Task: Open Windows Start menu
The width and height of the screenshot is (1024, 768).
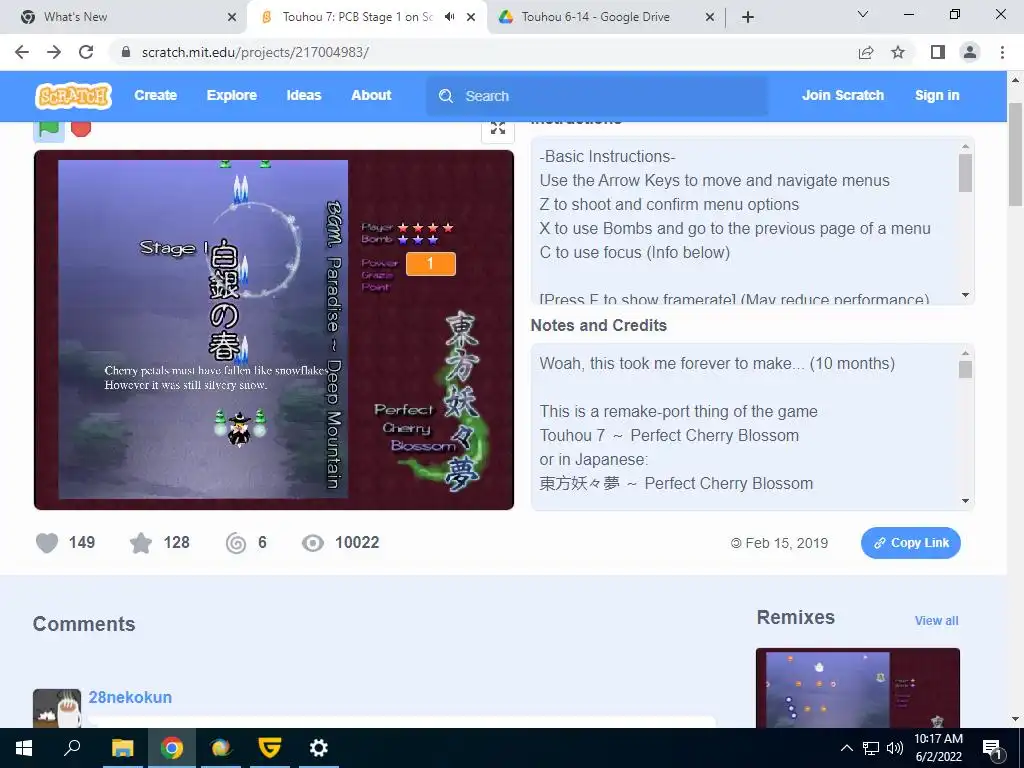Action: click(24, 748)
